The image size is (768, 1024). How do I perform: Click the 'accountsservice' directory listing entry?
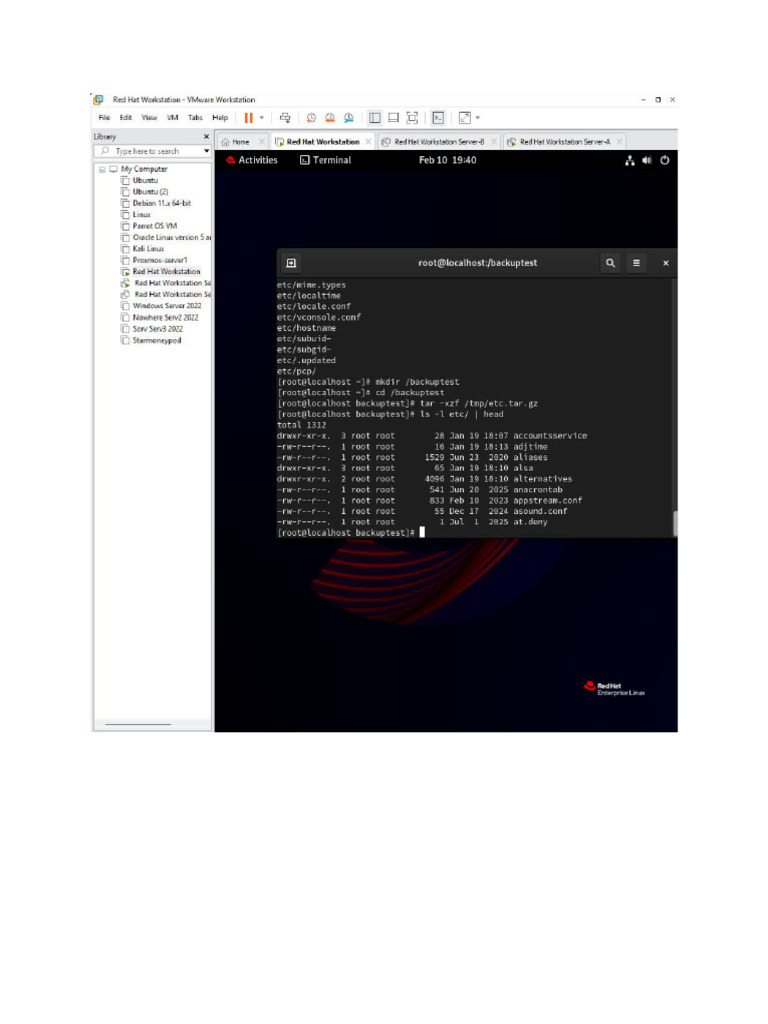coord(550,436)
